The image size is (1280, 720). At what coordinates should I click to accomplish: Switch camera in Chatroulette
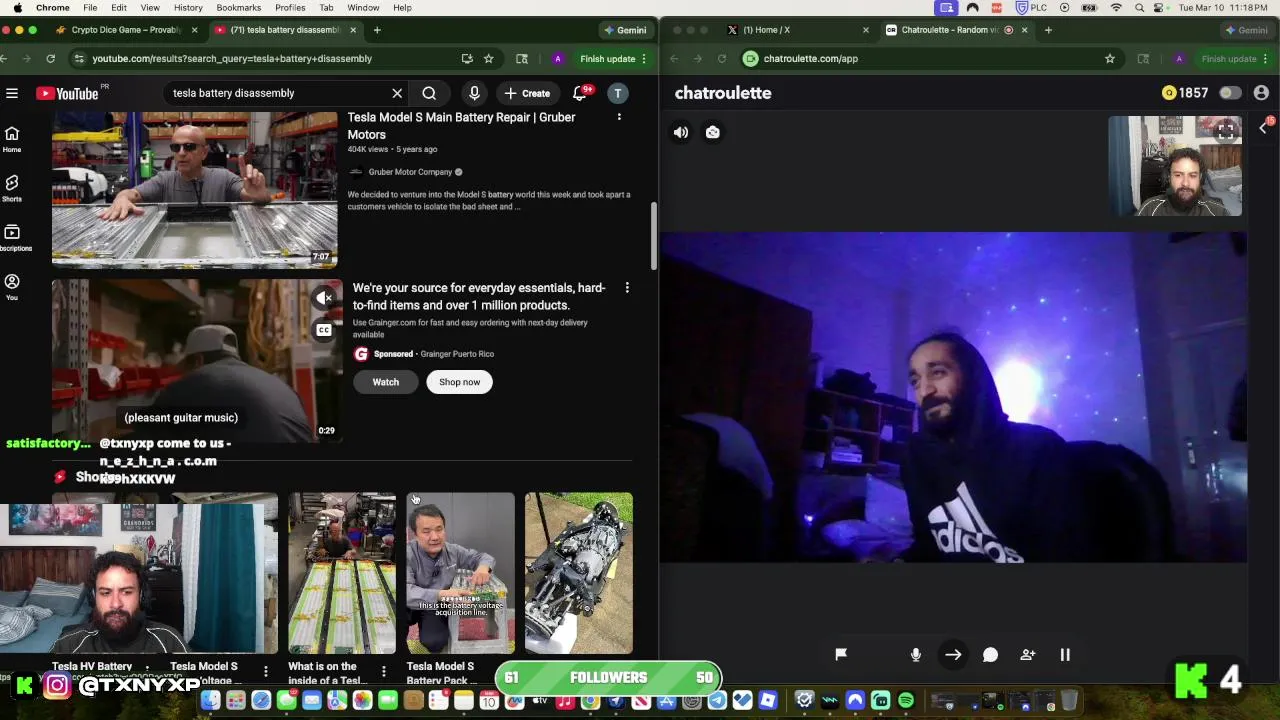coord(713,132)
